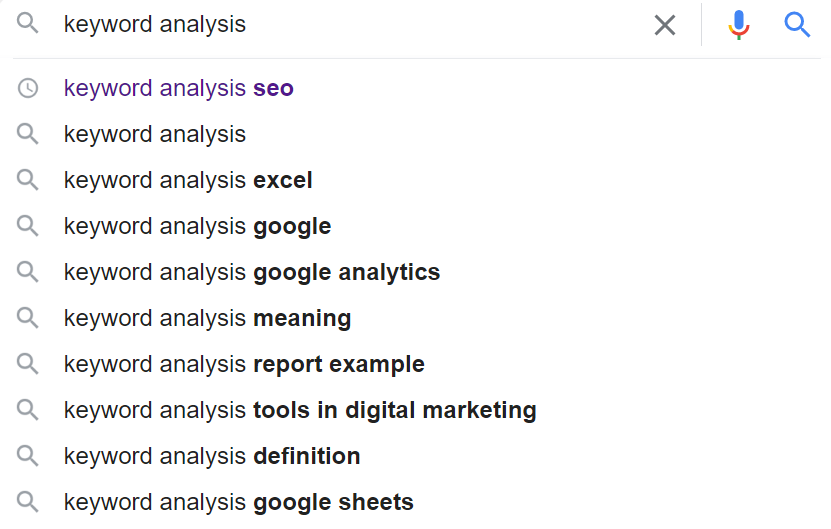Viewport: 831px width, 529px height.
Task: Choose the 'keyword analysis meaning' suggestion
Action: 207,318
